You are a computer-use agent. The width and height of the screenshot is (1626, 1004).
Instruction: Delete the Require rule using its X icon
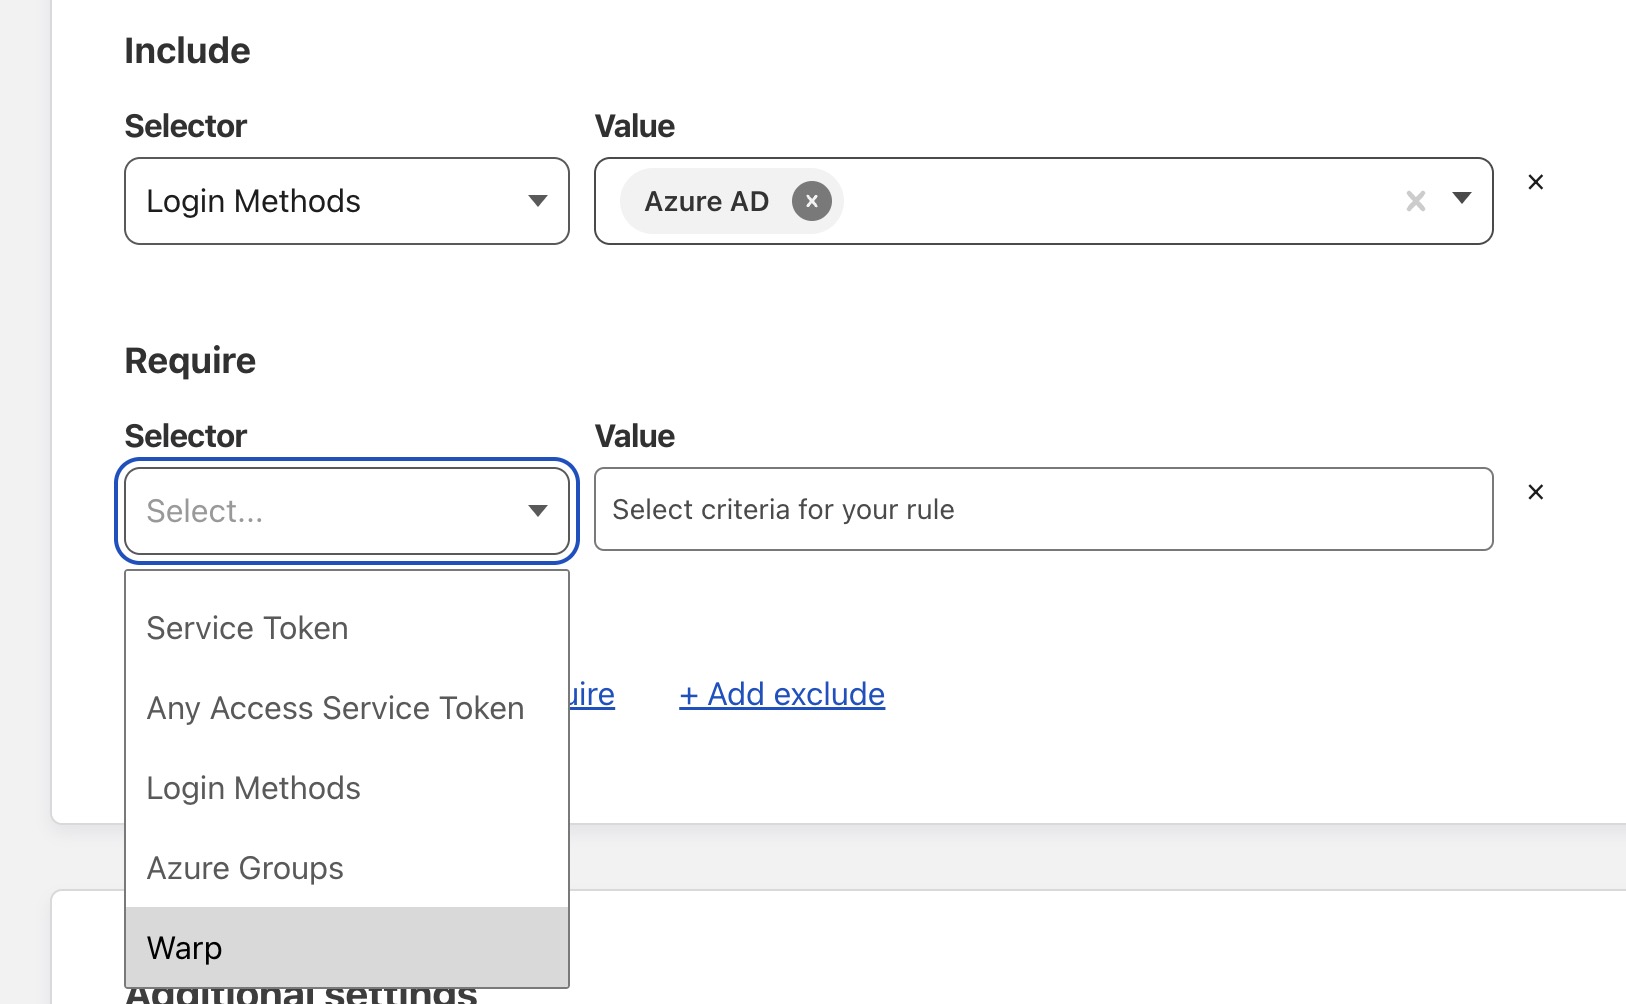(x=1535, y=492)
